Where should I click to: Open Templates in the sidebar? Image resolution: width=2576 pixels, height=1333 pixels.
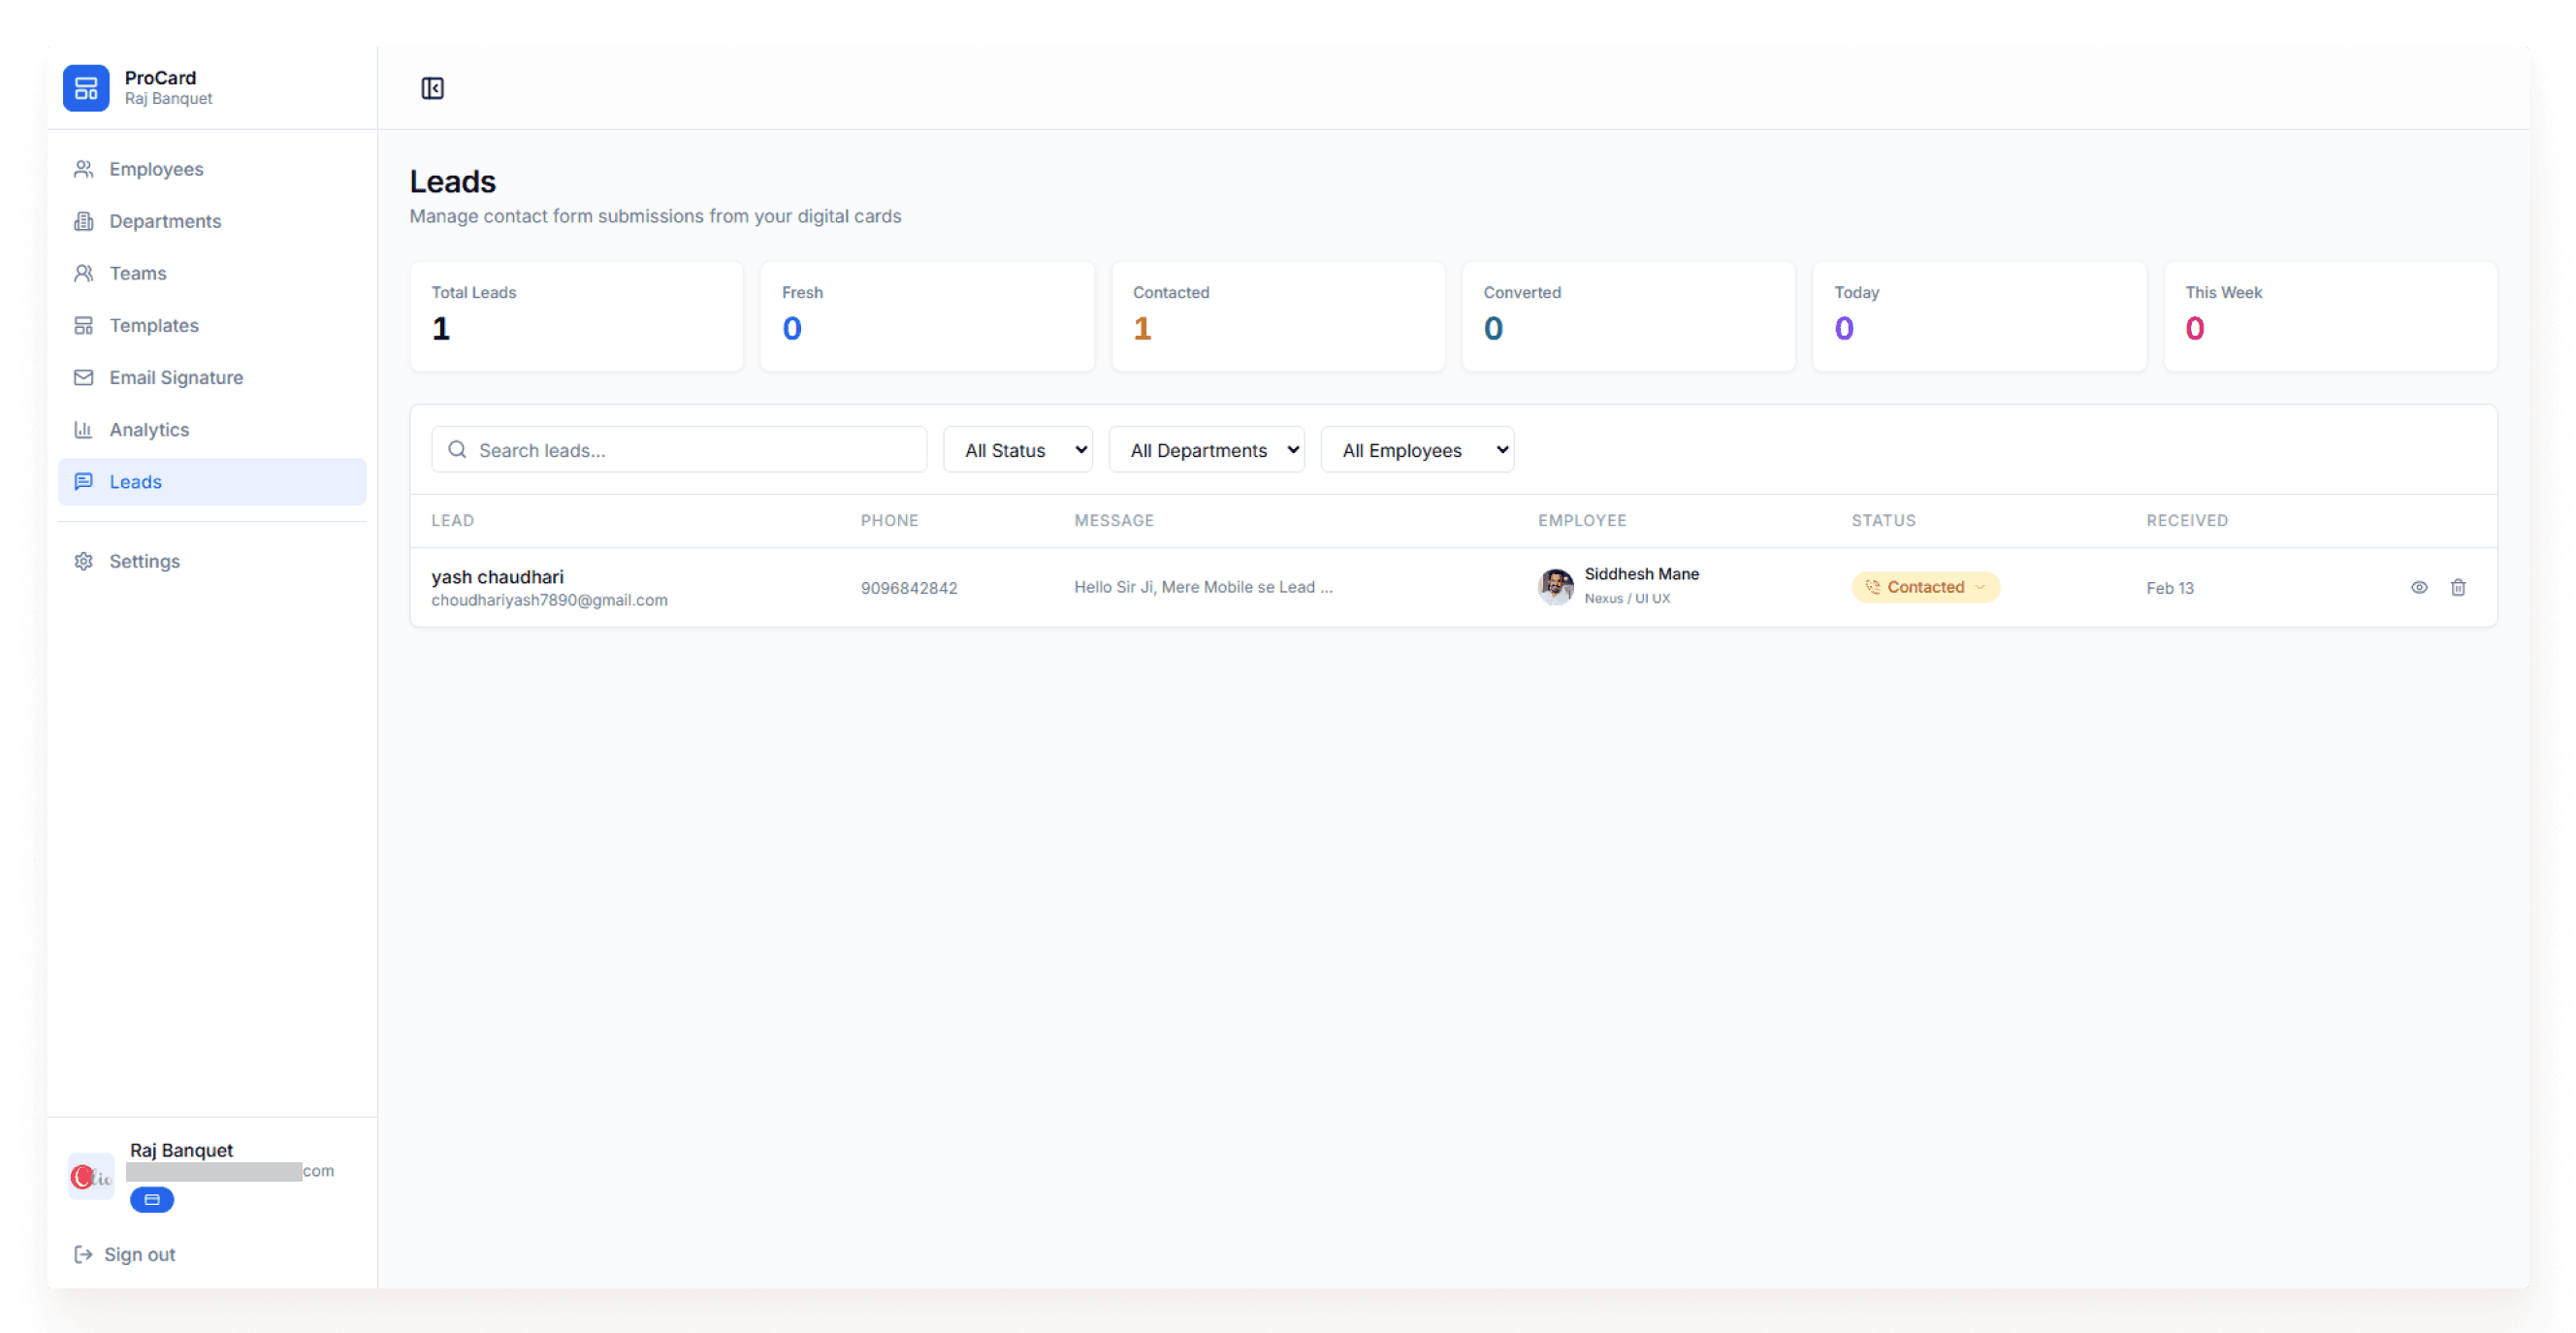point(212,325)
